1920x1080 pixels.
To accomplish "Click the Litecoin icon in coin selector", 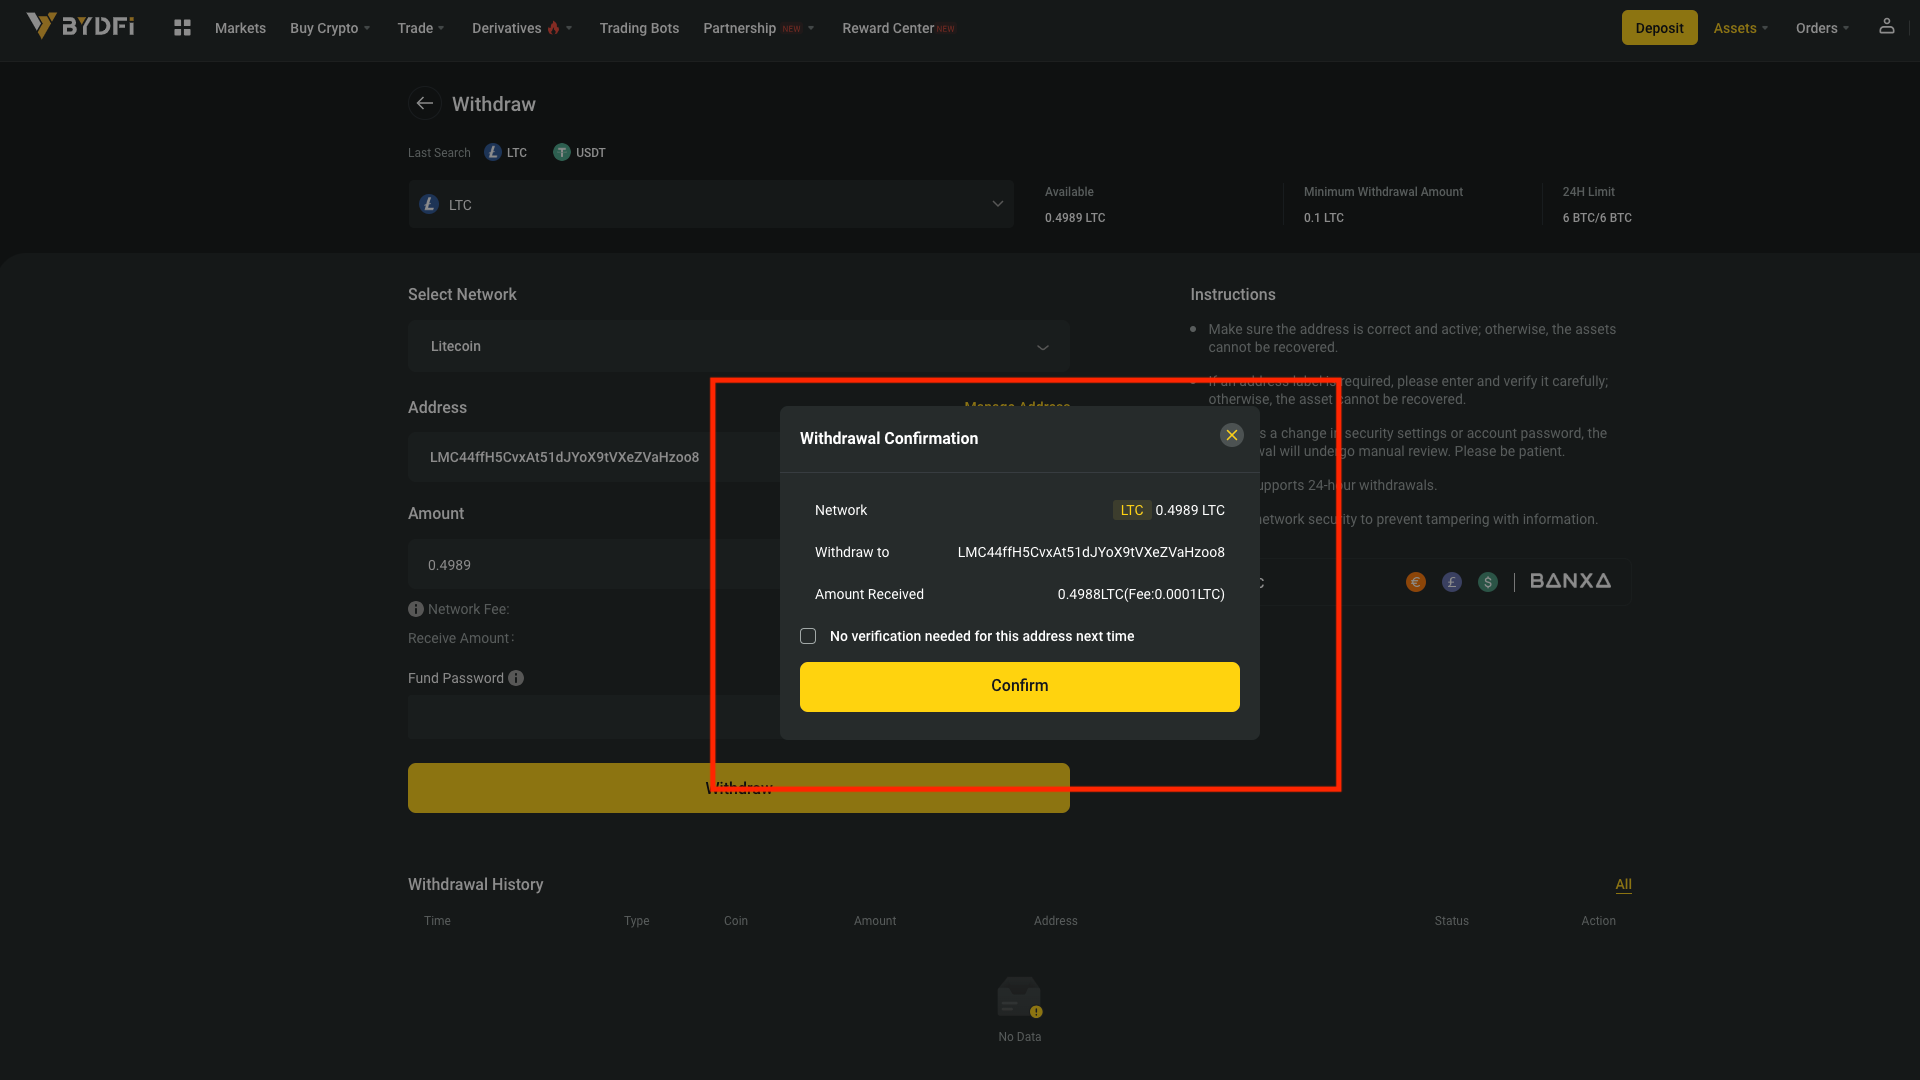I will click(429, 204).
